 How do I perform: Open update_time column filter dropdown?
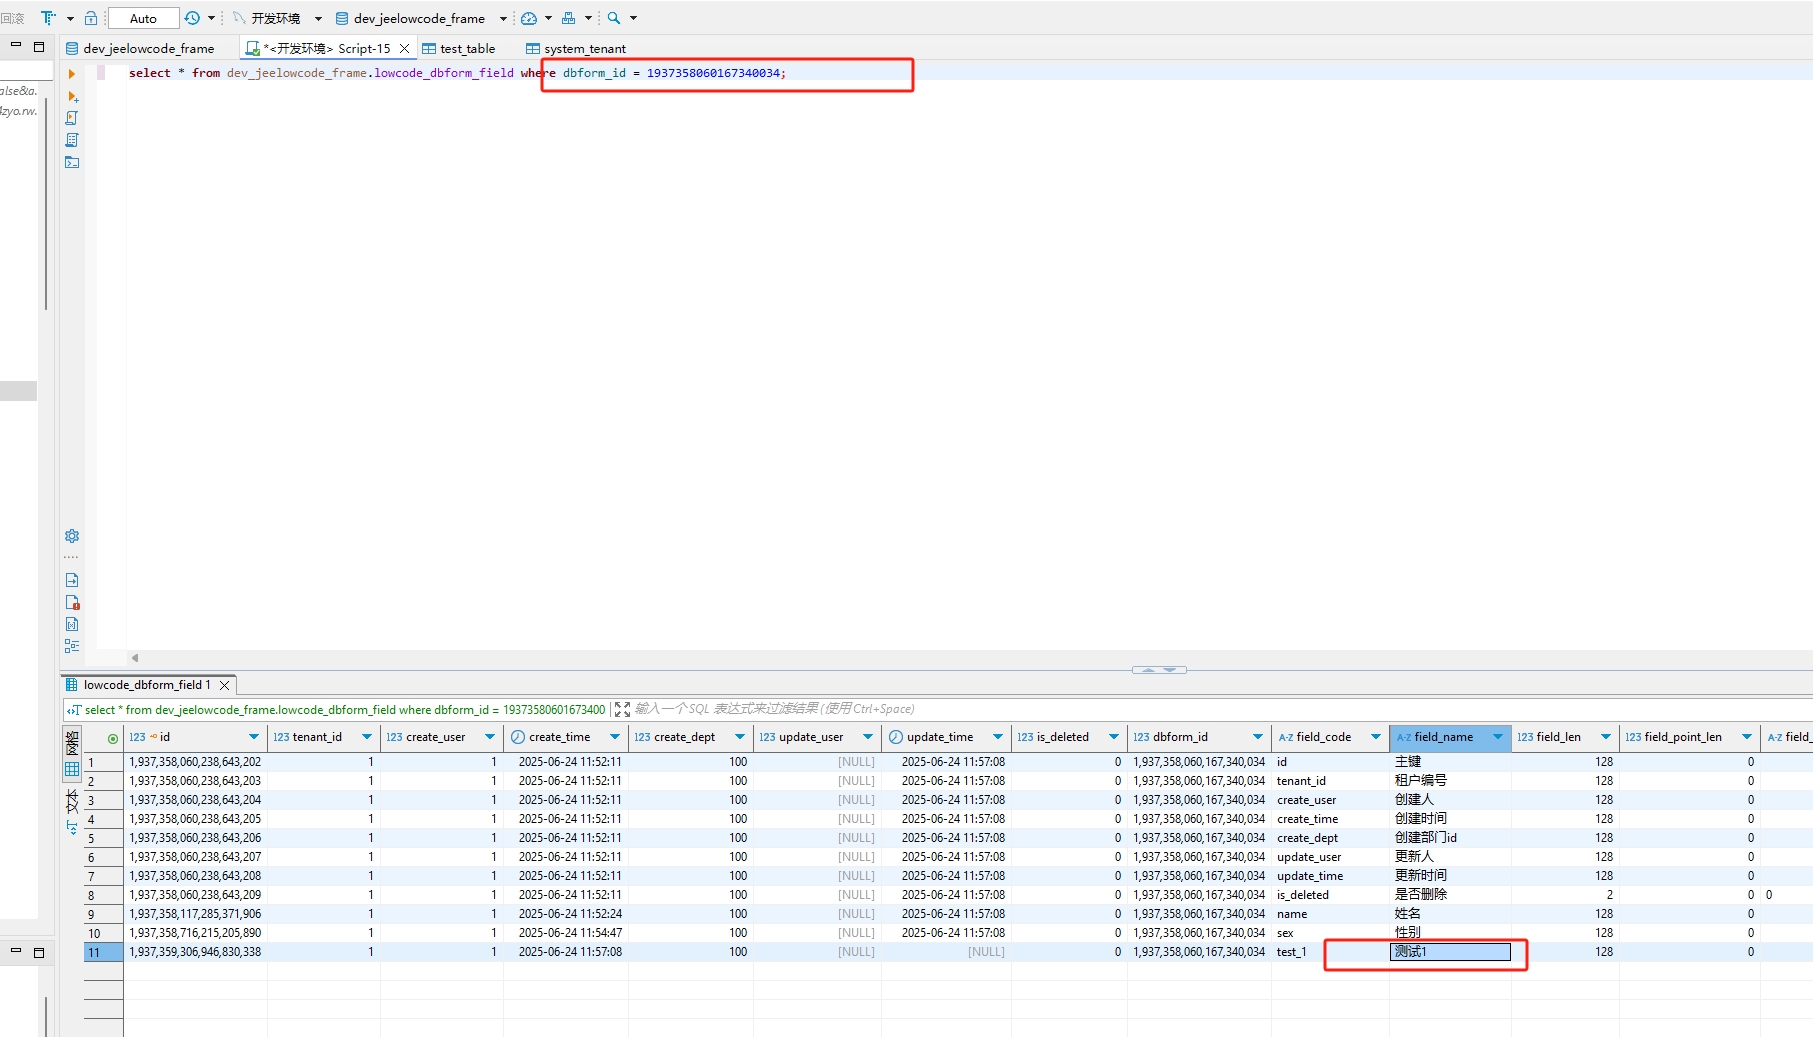998,737
